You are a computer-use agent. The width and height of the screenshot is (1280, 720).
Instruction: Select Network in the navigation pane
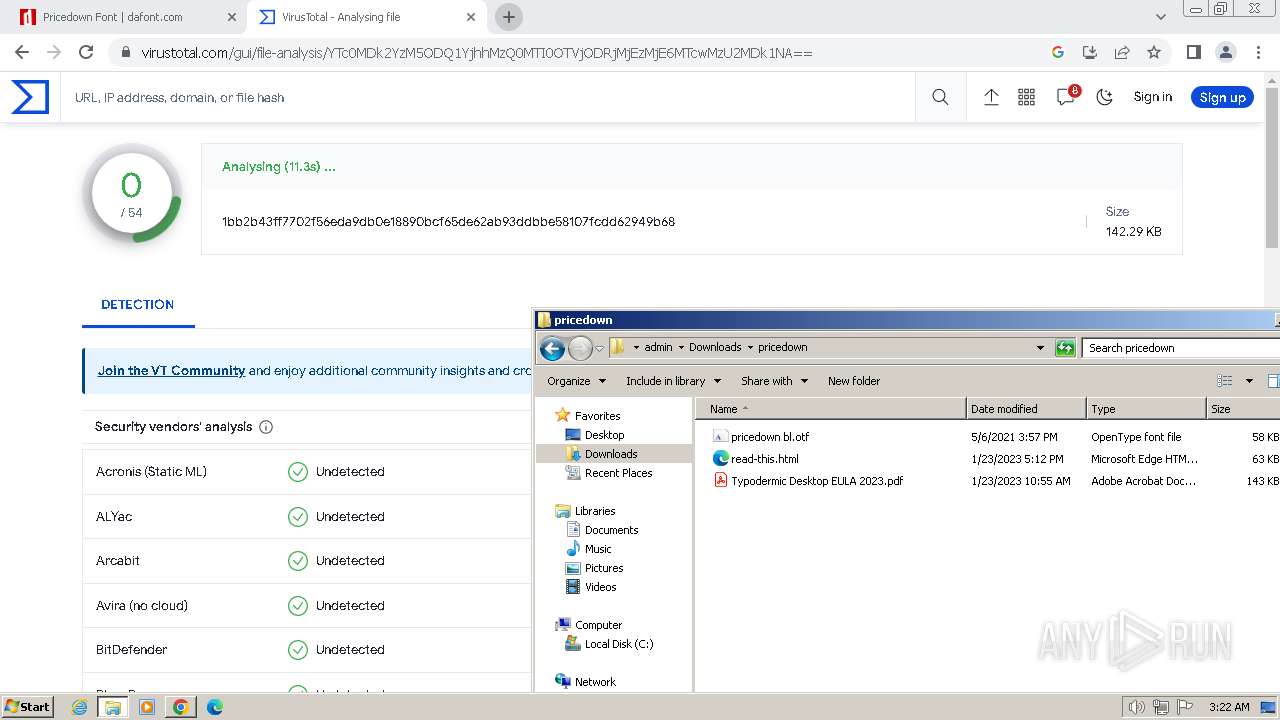(x=595, y=682)
